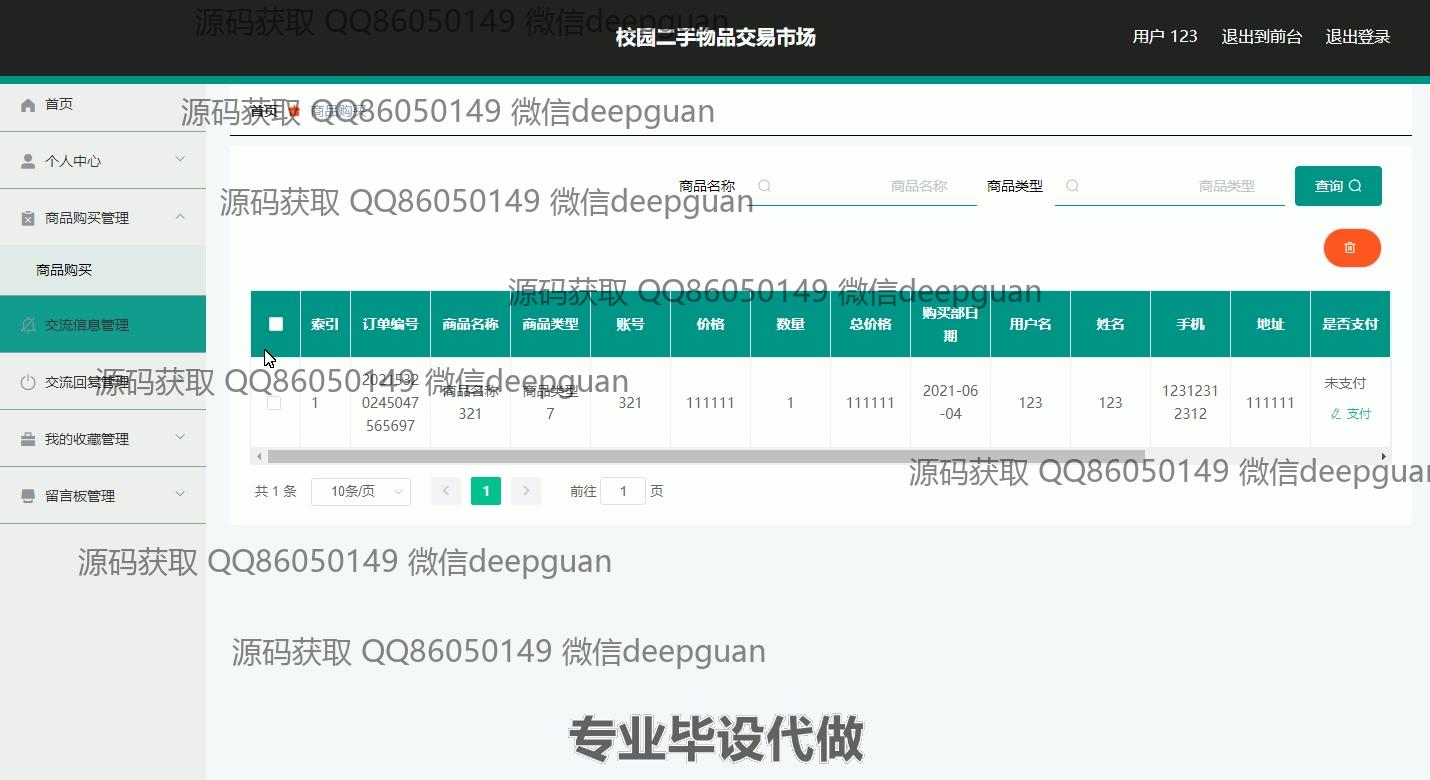Click the personal center user icon
Image resolution: width=1430 pixels, height=780 pixels.
[x=28, y=161]
